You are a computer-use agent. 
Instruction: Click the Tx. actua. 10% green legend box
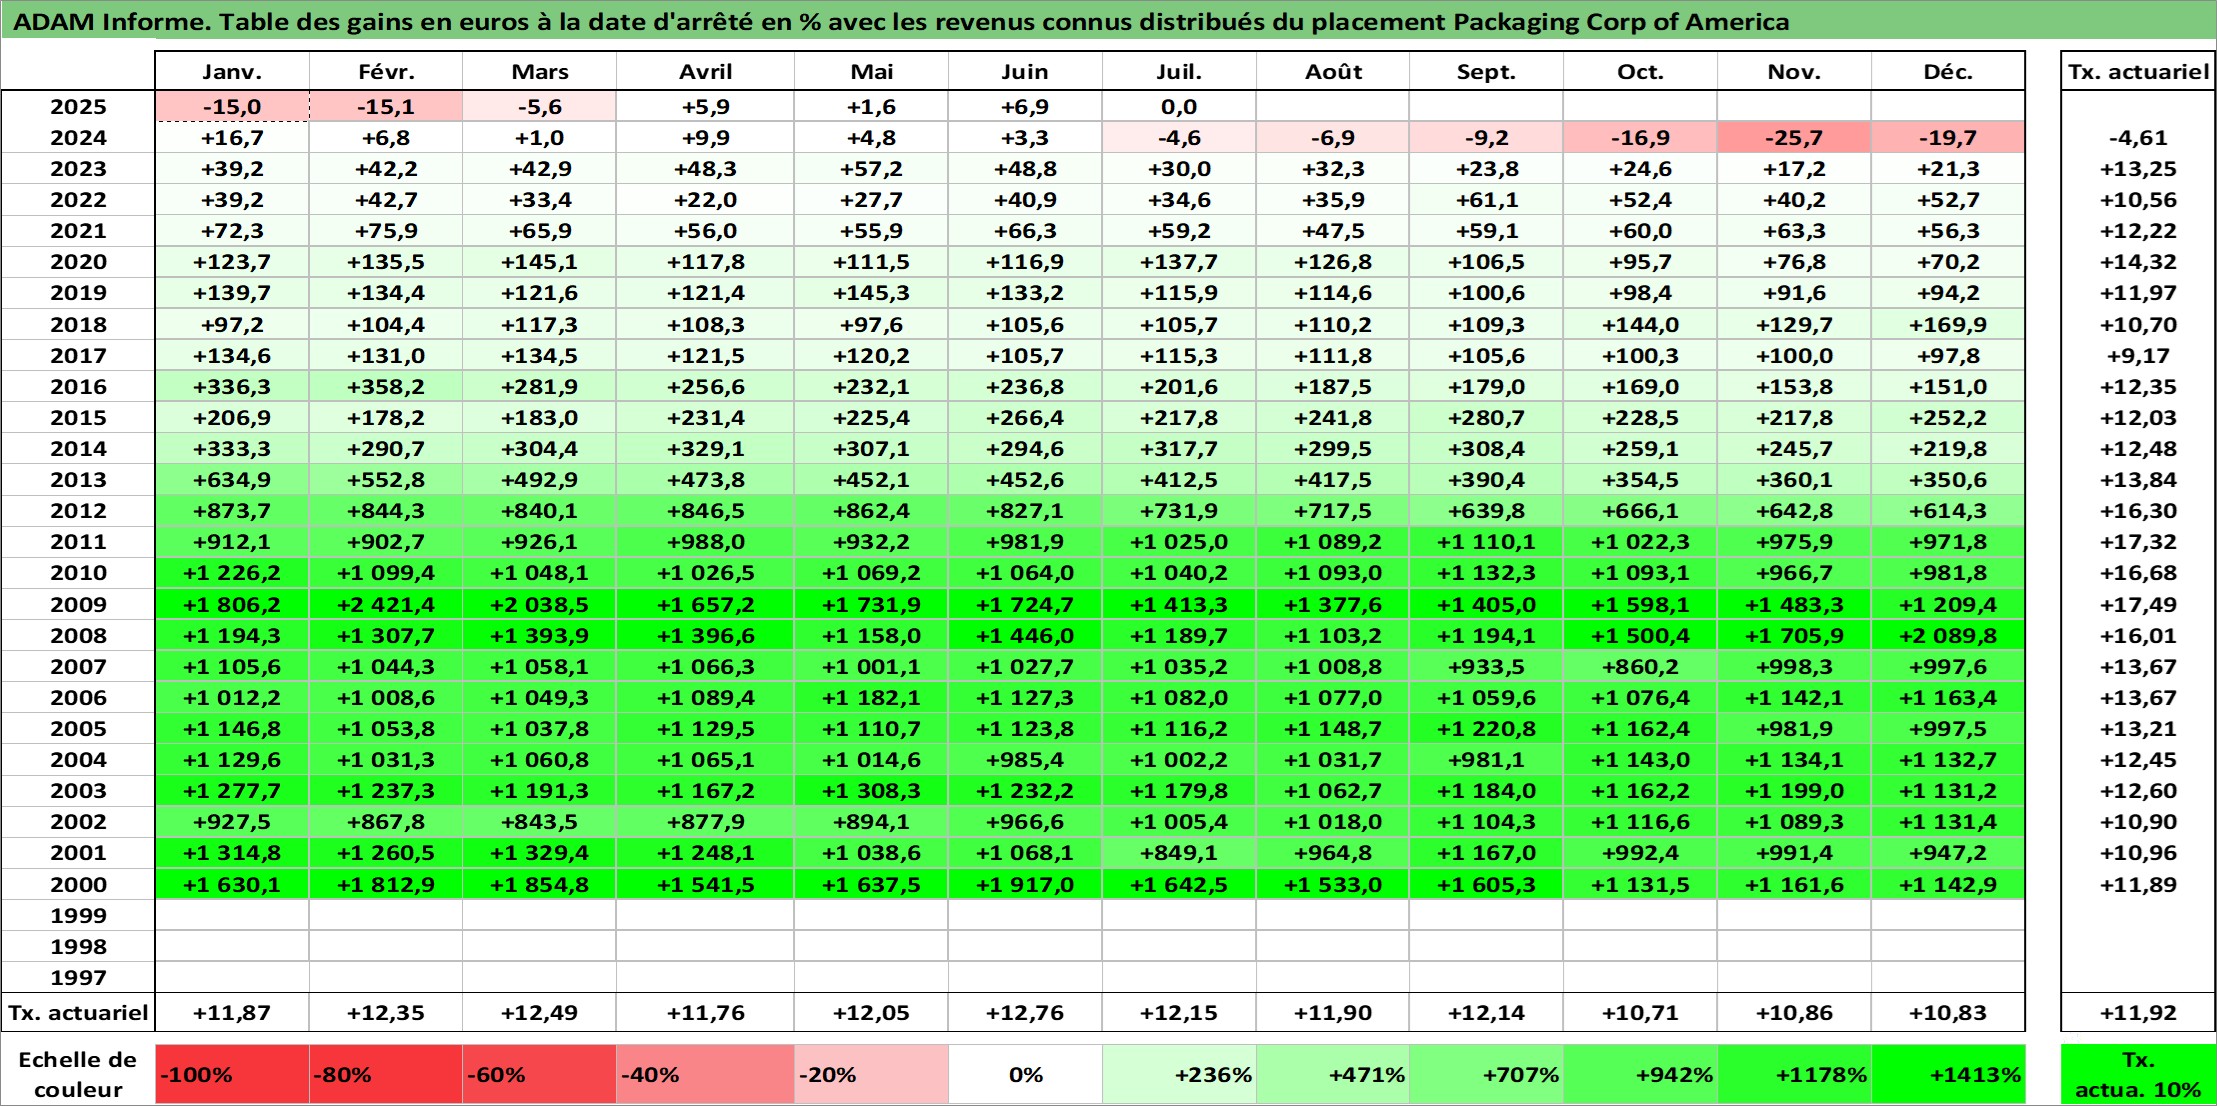tap(2138, 1075)
